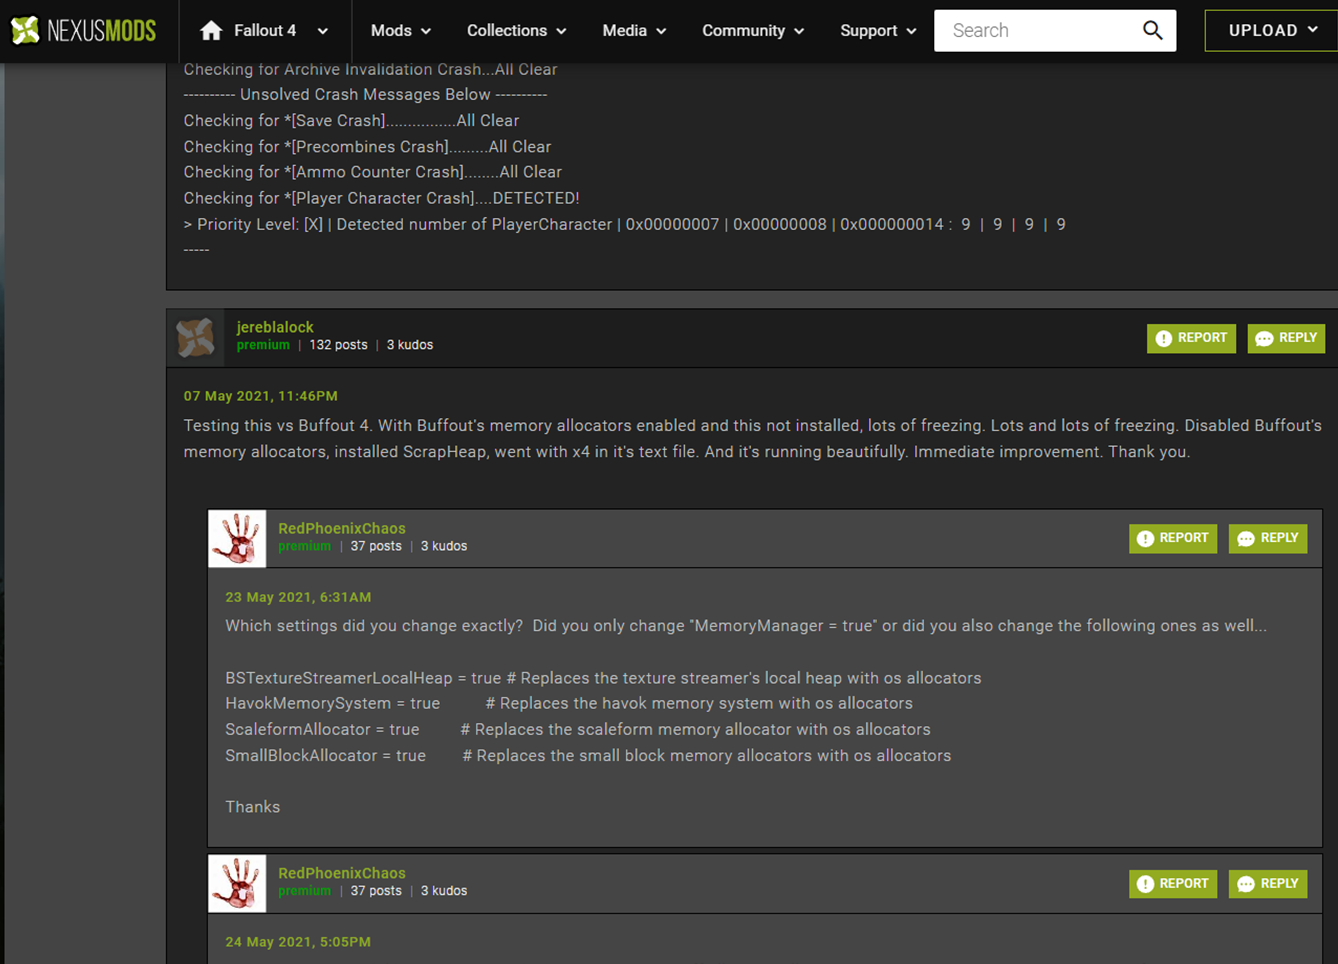This screenshot has width=1338, height=964.
Task: Open the Collections menu
Action: point(516,31)
